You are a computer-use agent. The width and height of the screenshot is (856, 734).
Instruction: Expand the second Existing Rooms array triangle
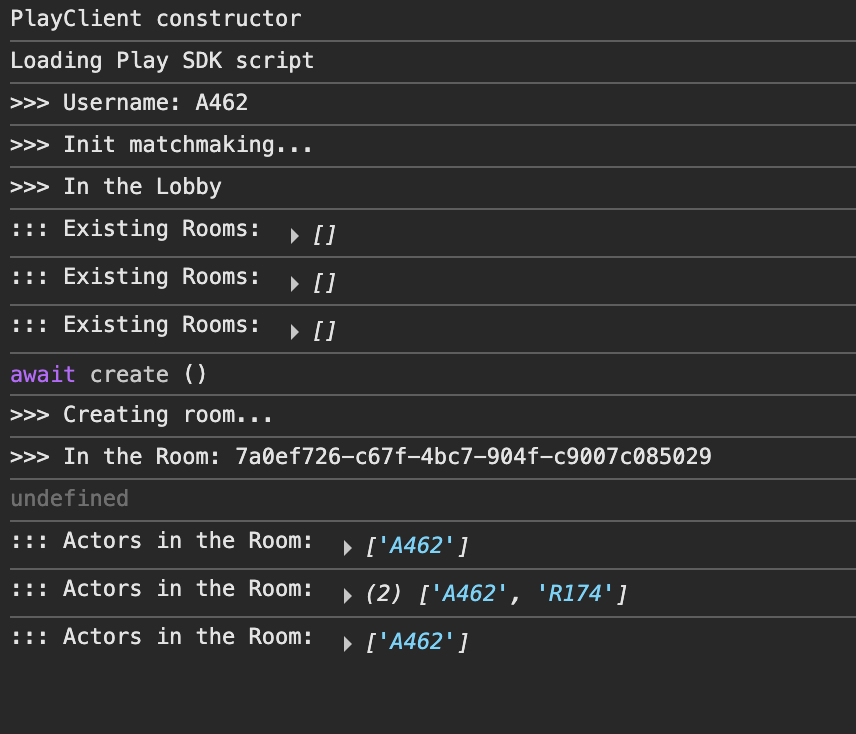(295, 284)
